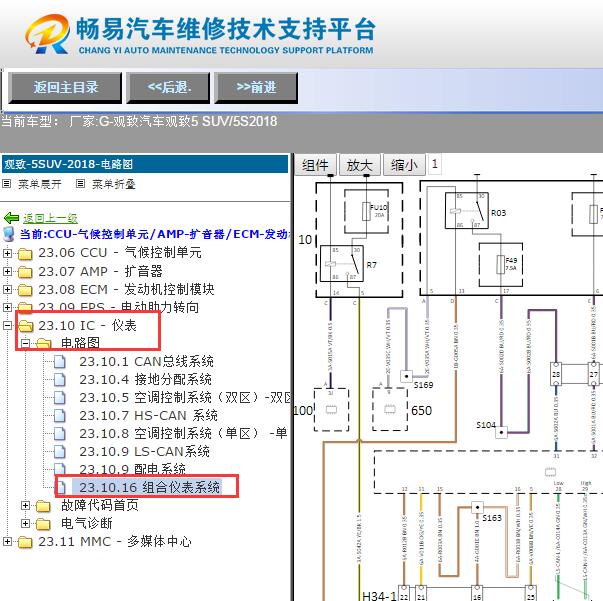
Task: Click fuse F49 in the diagram
Action: [500, 265]
